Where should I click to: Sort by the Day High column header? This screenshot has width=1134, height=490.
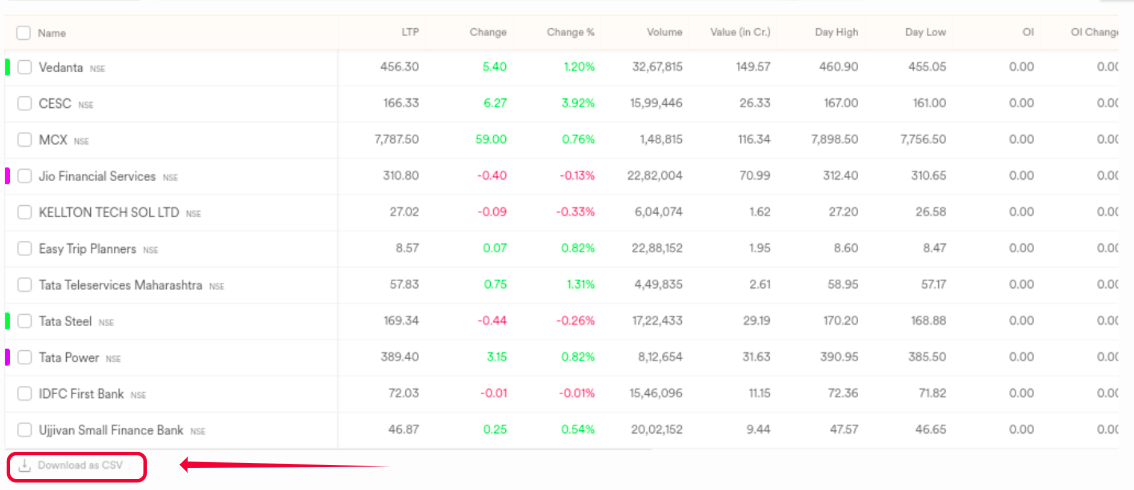(836, 32)
